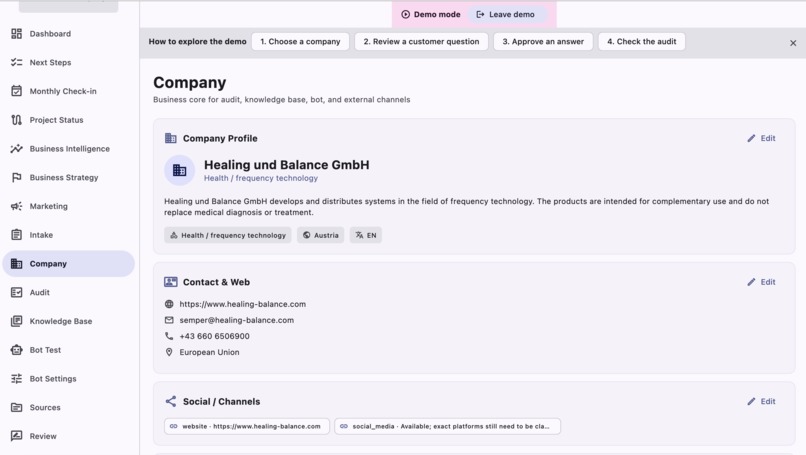Click the EN language tag
Image resolution: width=806 pixels, height=455 pixels.
366,235
